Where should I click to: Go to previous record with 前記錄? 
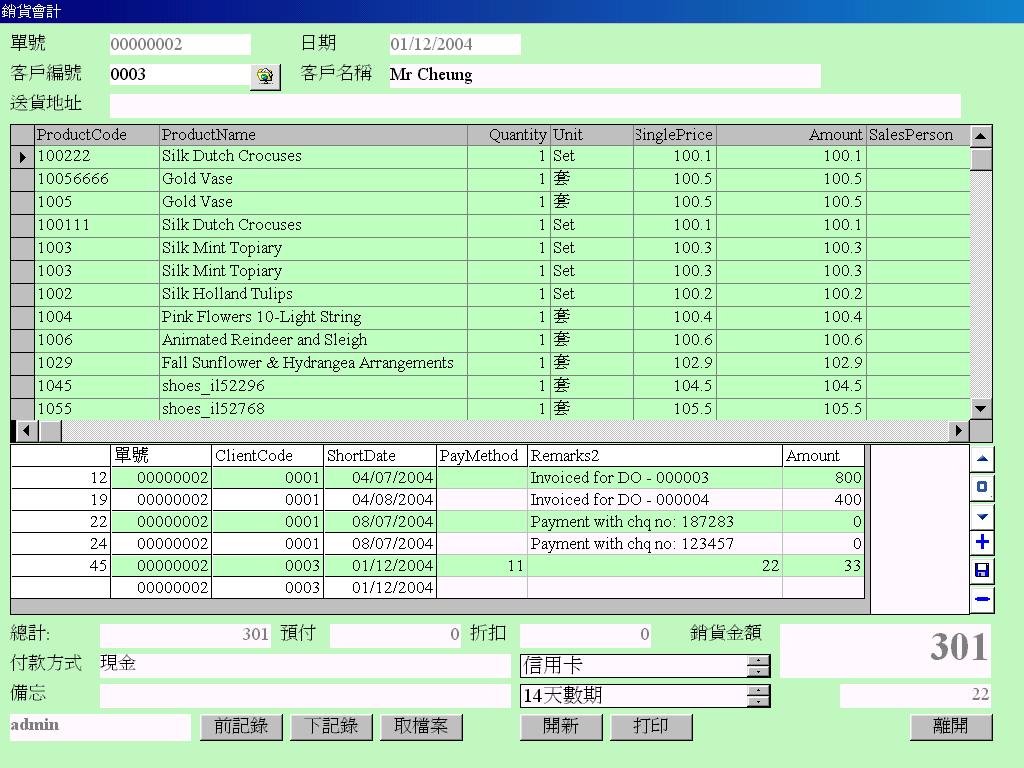(x=241, y=727)
